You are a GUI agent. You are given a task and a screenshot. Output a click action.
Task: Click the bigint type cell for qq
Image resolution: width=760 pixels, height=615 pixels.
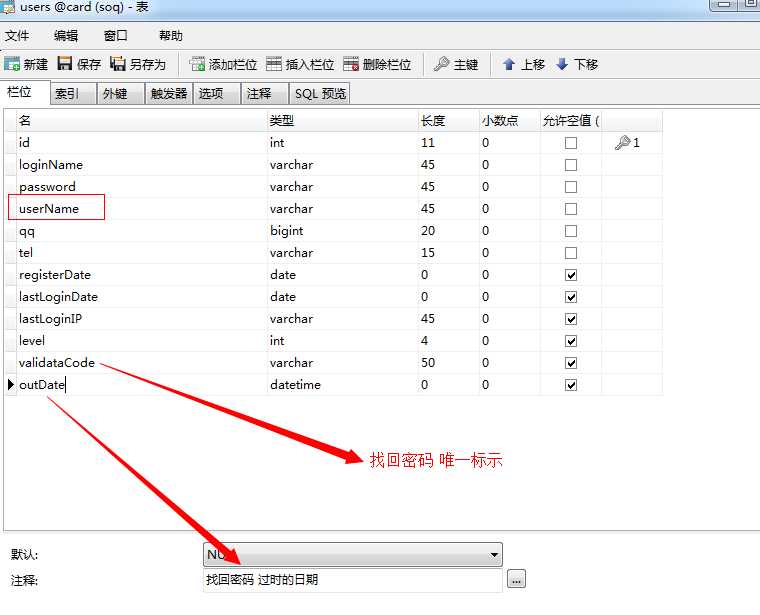click(343, 231)
